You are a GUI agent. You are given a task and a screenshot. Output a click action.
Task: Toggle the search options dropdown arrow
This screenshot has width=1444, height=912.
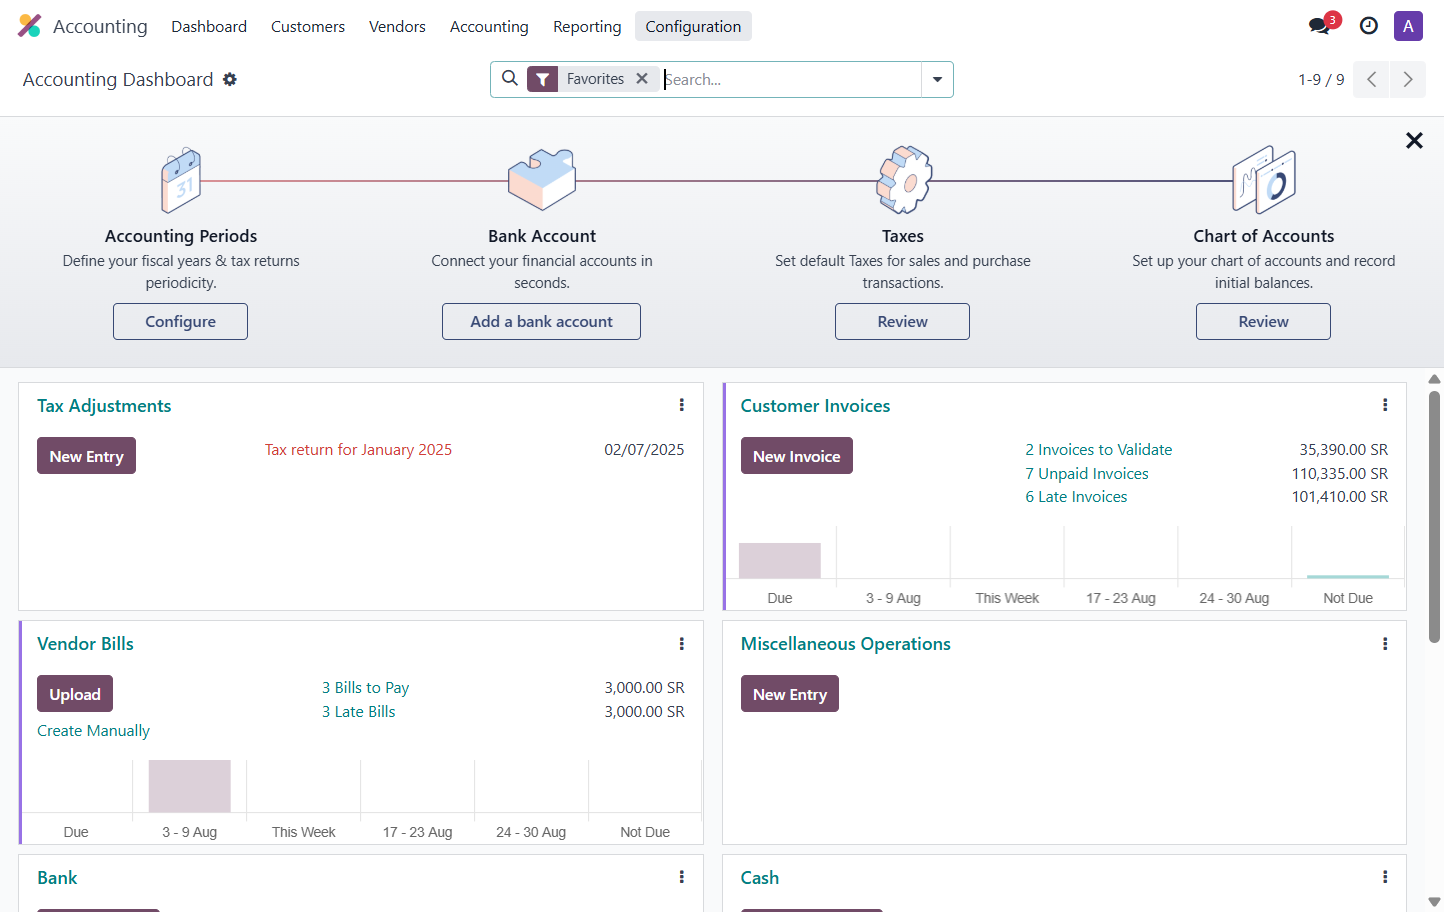pos(937,79)
